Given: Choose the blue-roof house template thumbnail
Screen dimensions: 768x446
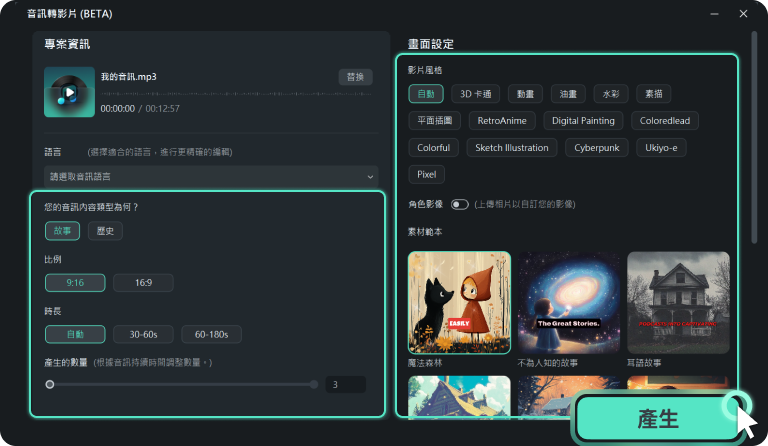Looking at the screenshot, I should coord(459,396).
